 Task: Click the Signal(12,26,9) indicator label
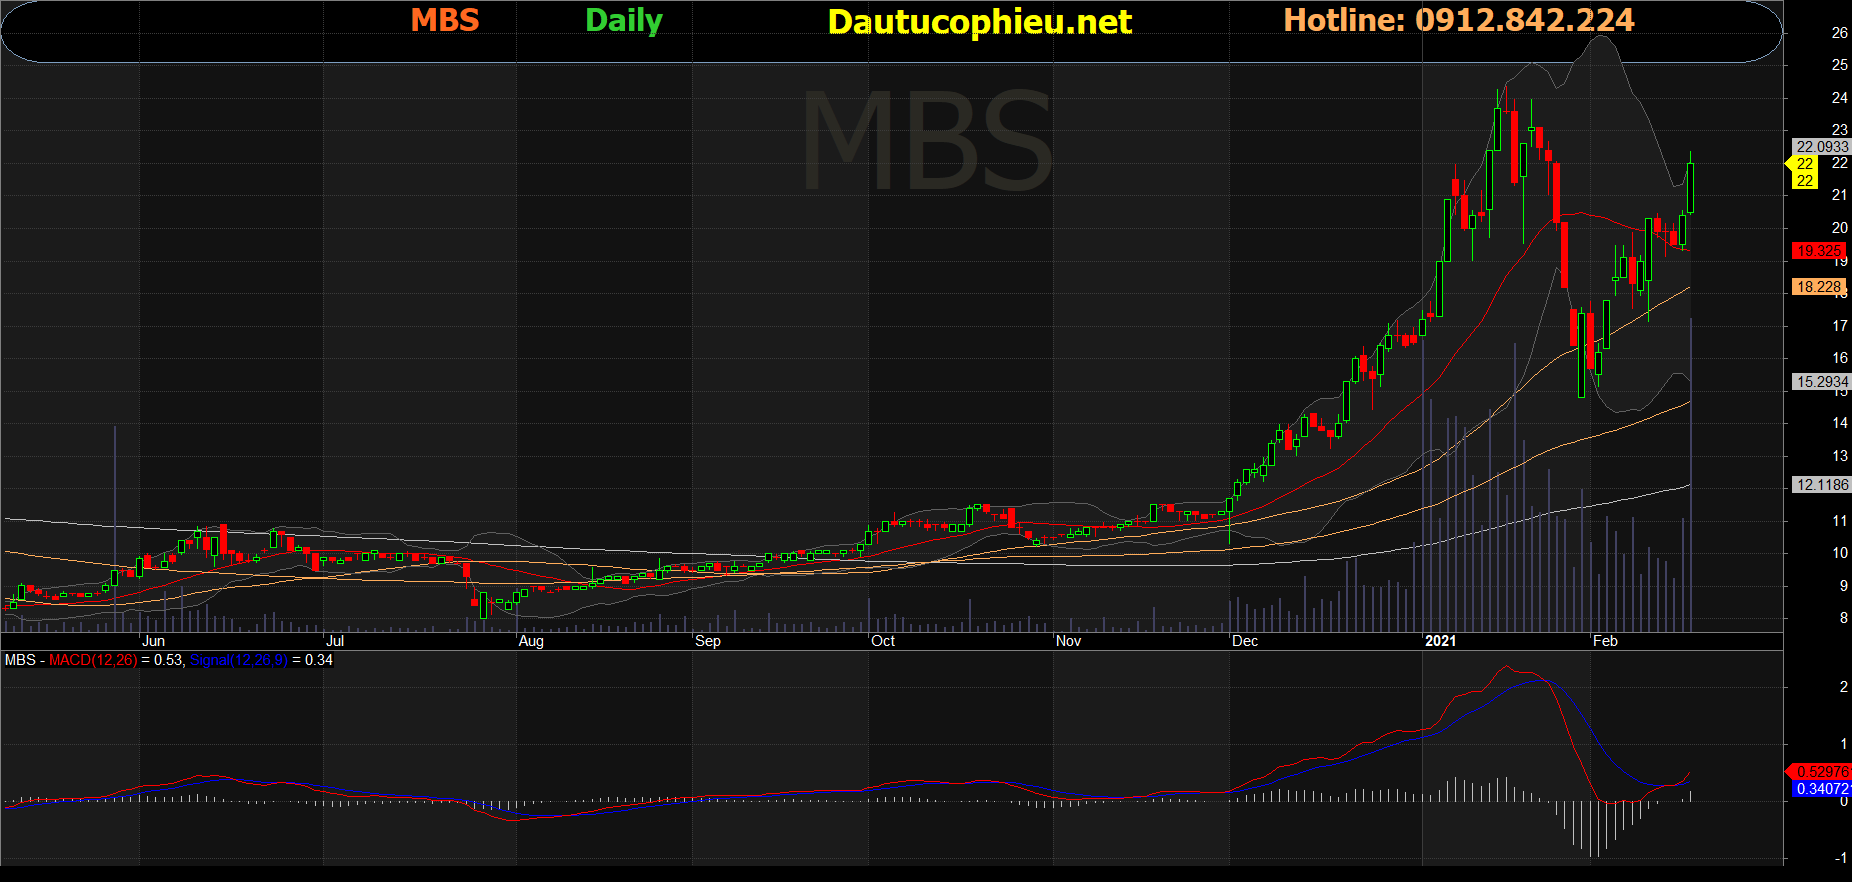coord(239,660)
